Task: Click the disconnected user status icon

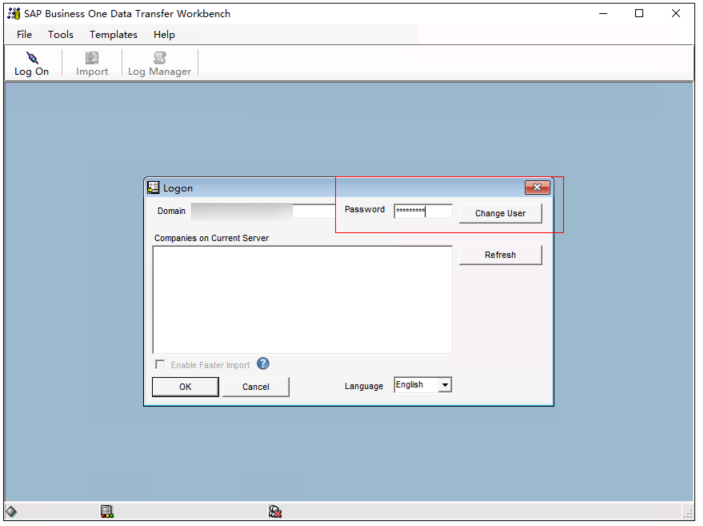Action: [x=275, y=511]
